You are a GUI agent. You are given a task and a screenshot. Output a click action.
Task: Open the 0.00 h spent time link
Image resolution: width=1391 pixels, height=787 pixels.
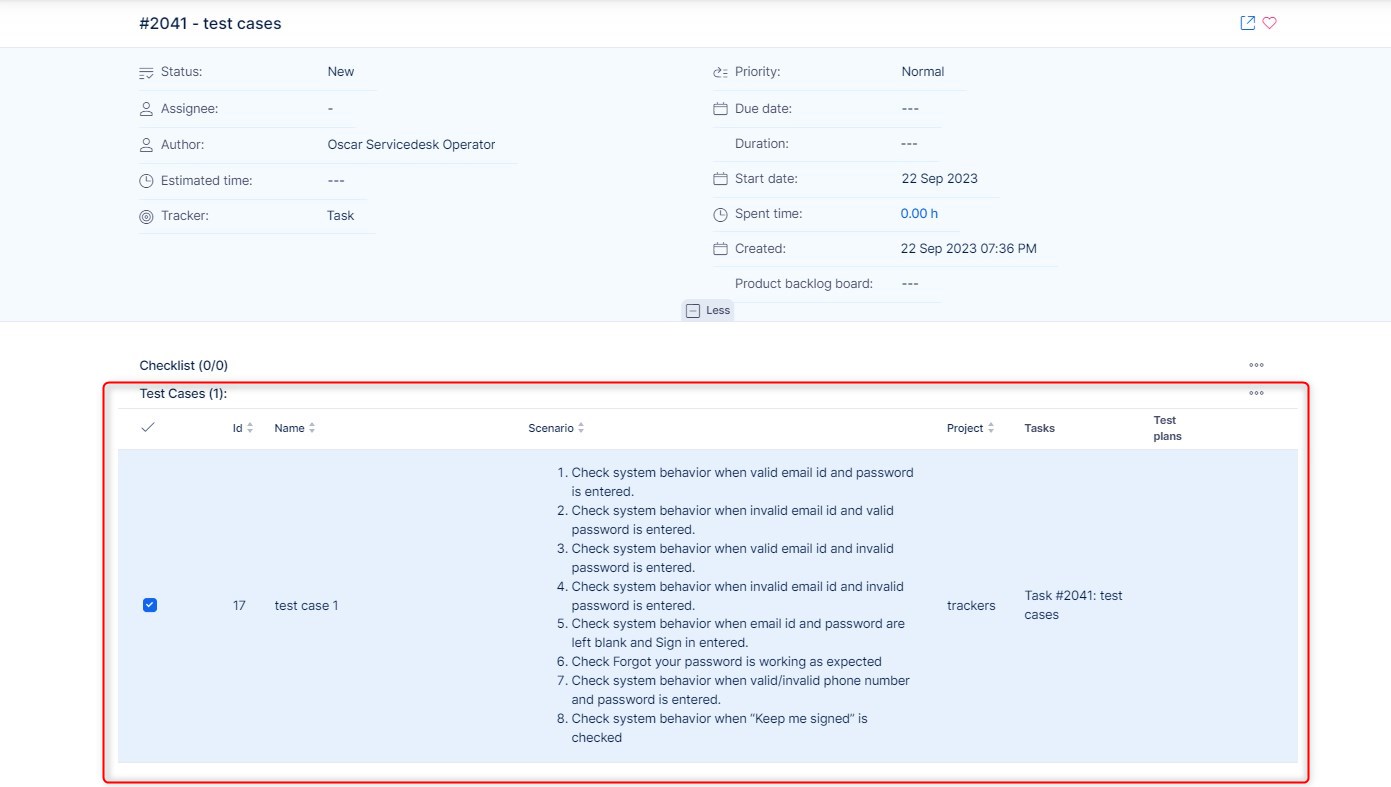(919, 214)
